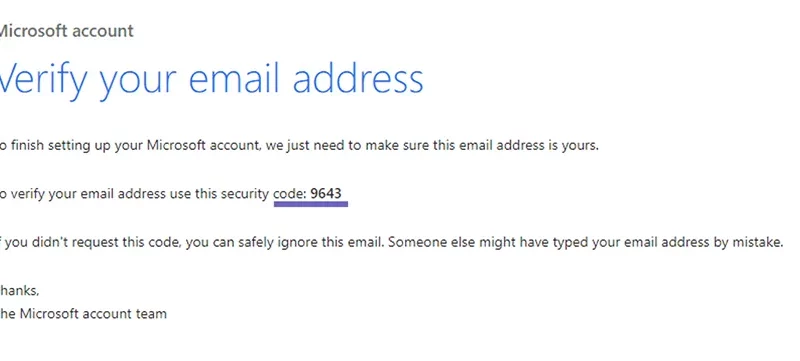Image resolution: width=800 pixels, height=361 pixels.
Task: Click the security code number 9643
Action: [x=326, y=193]
